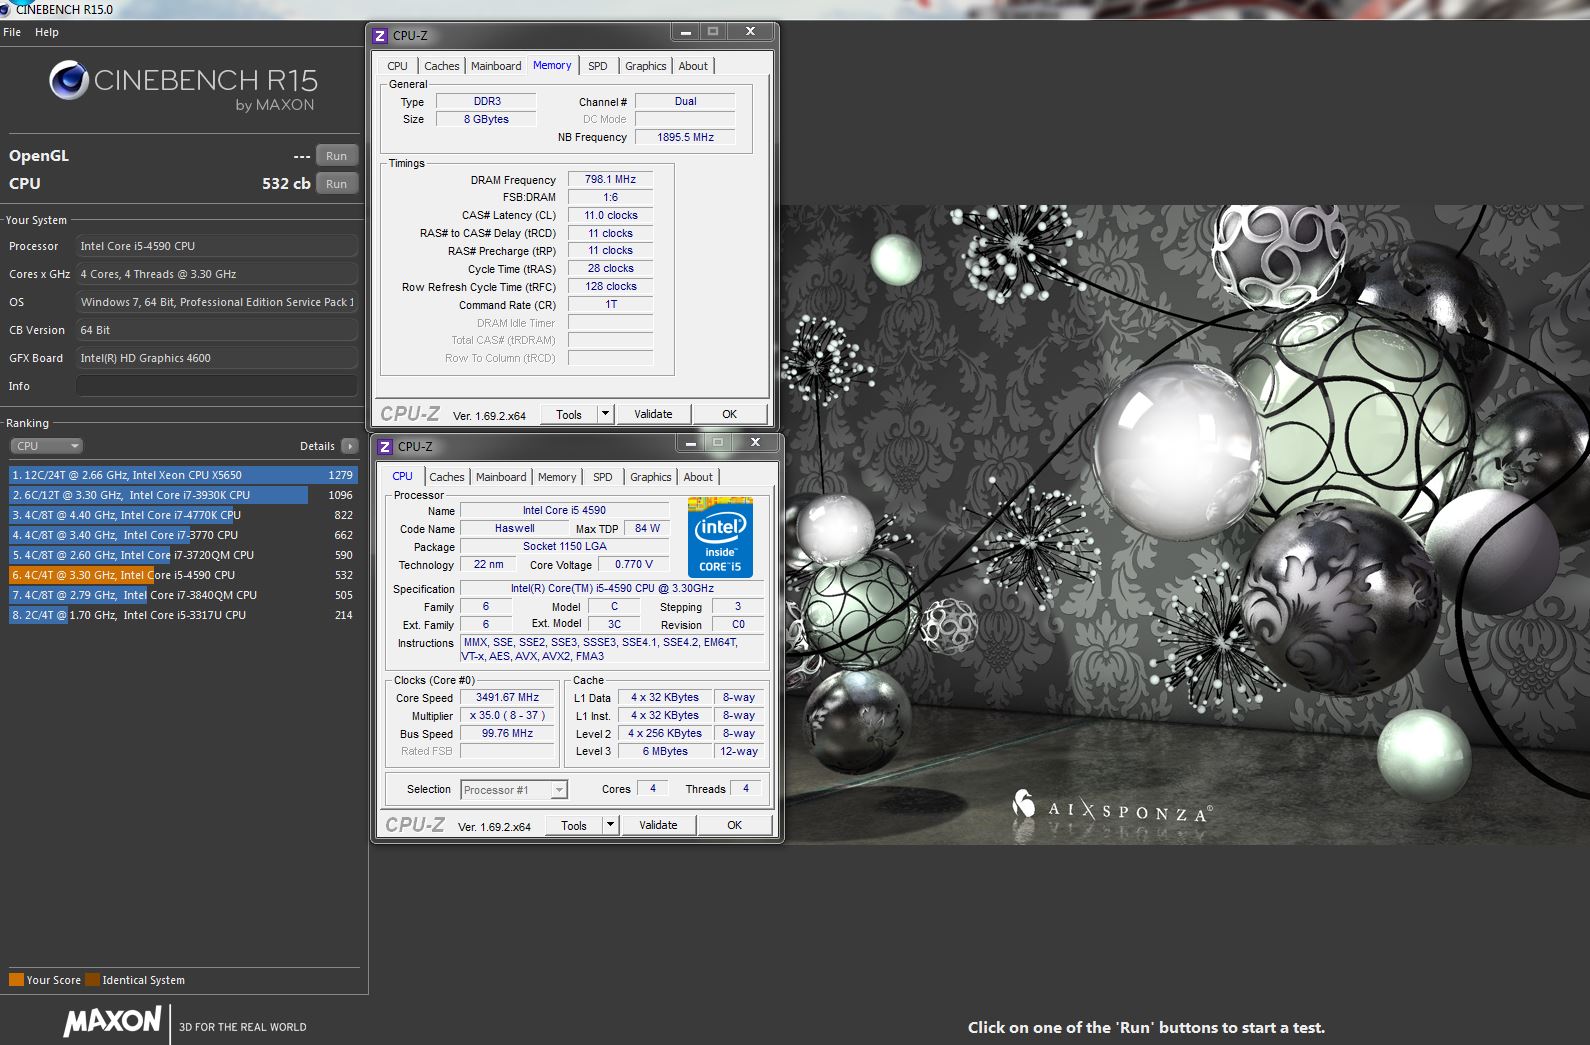1590x1045 pixels.
Task: Select ranking row Intel Core i7-3770 CPU
Action: [183, 535]
